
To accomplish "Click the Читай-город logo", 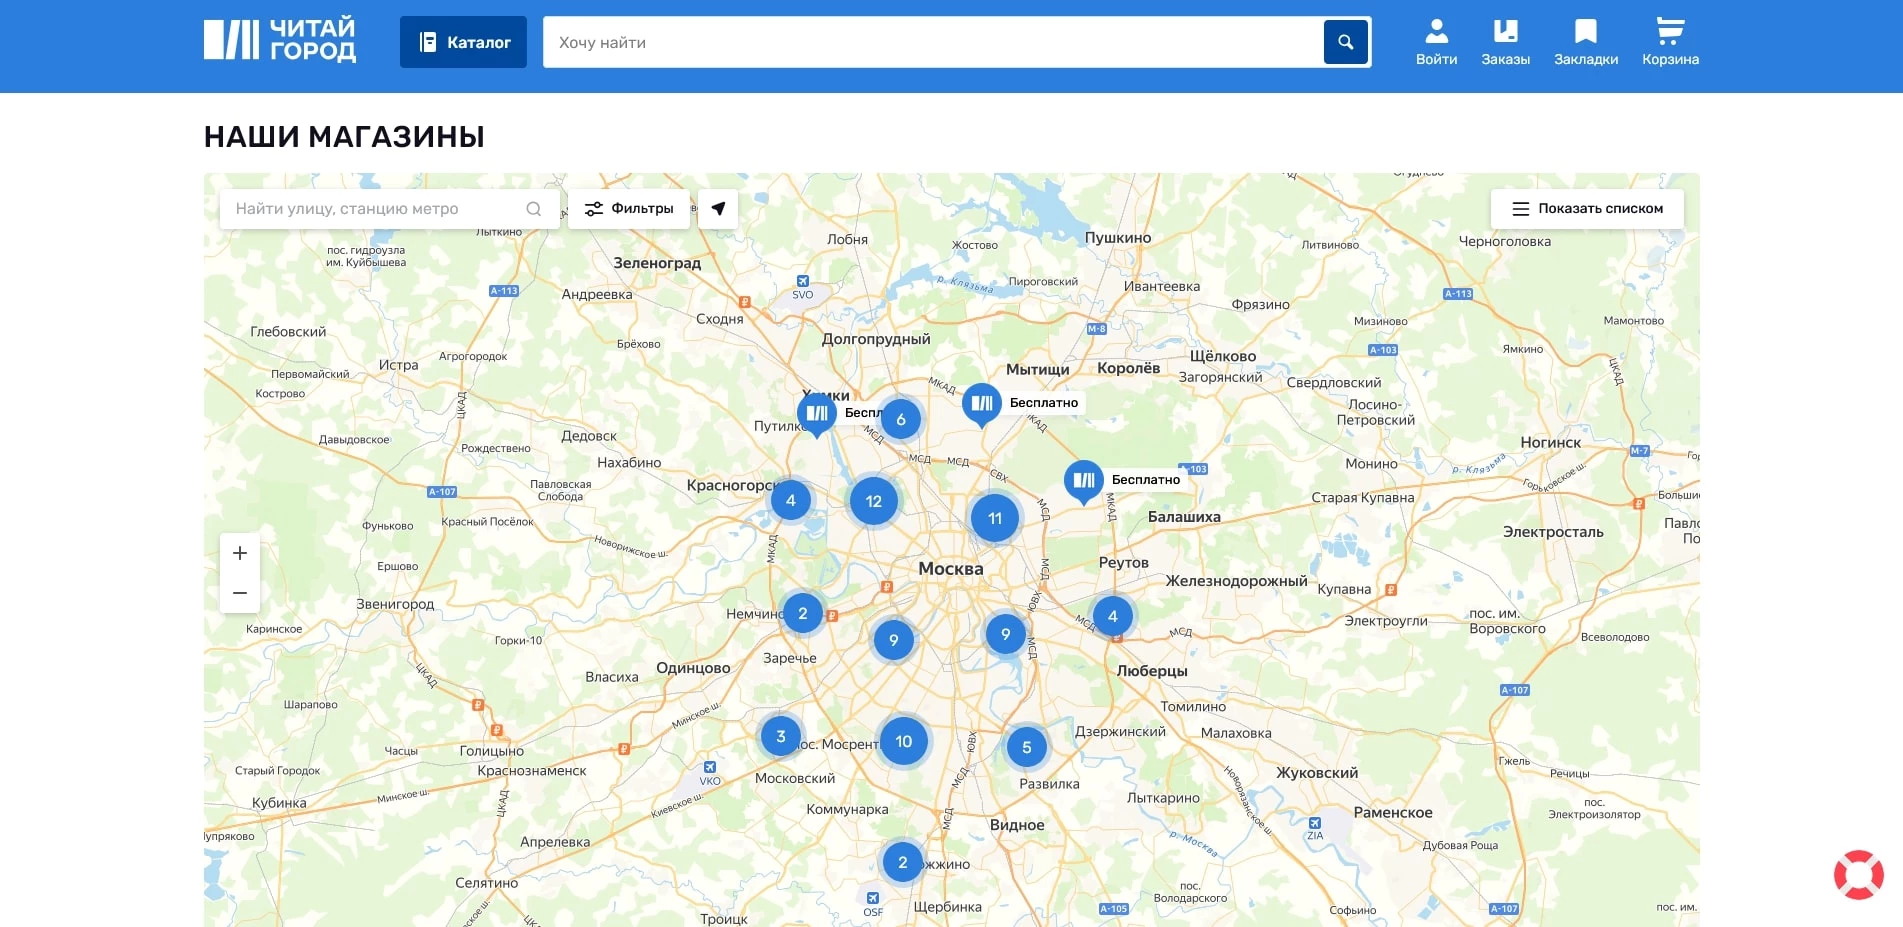I will 280,41.
